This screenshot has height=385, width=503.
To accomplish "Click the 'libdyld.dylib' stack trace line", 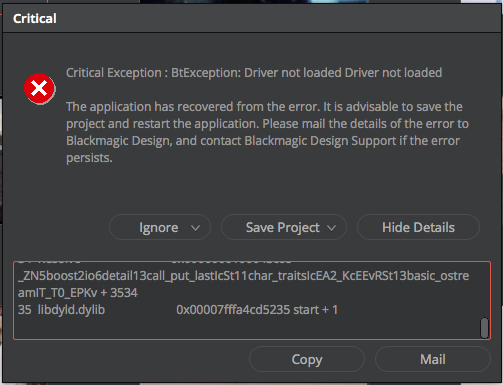I will [178, 310].
